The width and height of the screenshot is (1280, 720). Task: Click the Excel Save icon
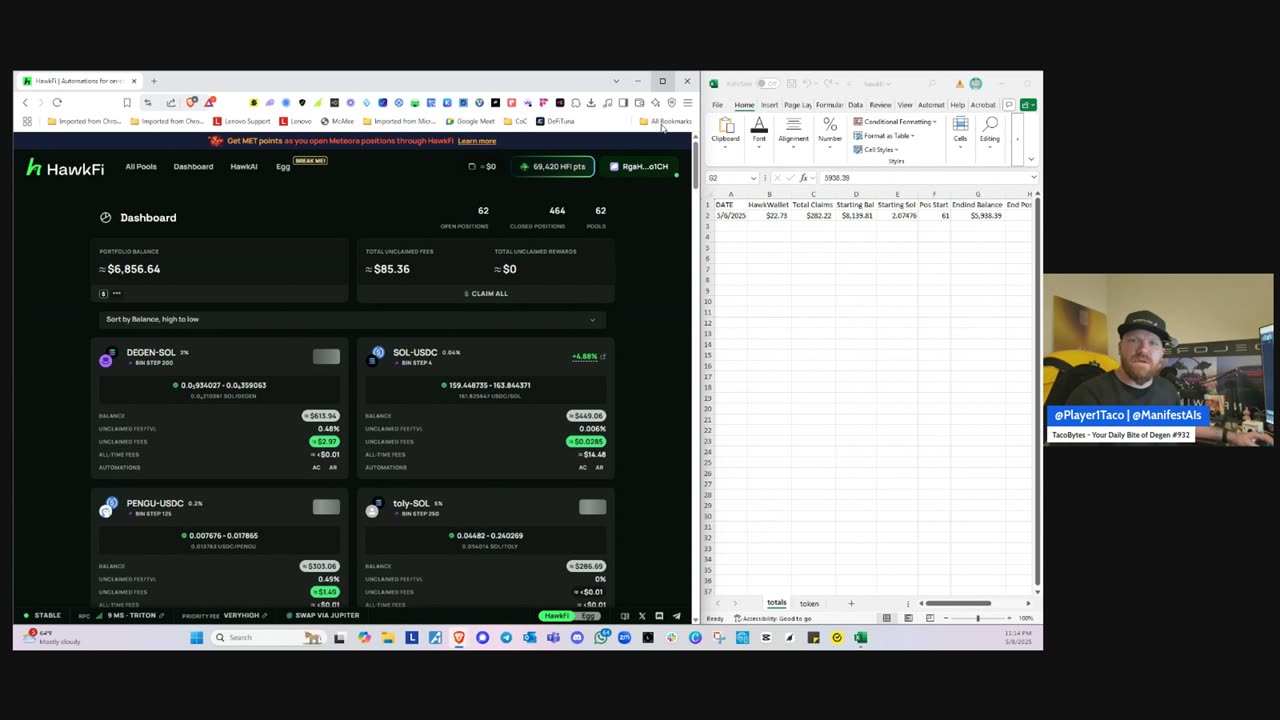pyautogui.click(x=791, y=84)
